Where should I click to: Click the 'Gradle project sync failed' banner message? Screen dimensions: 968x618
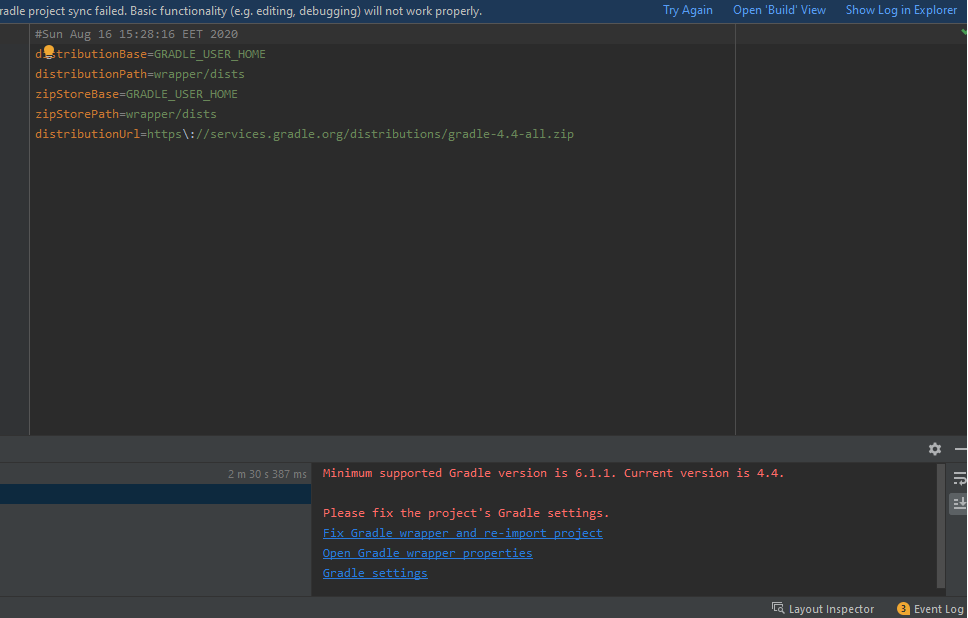241,11
